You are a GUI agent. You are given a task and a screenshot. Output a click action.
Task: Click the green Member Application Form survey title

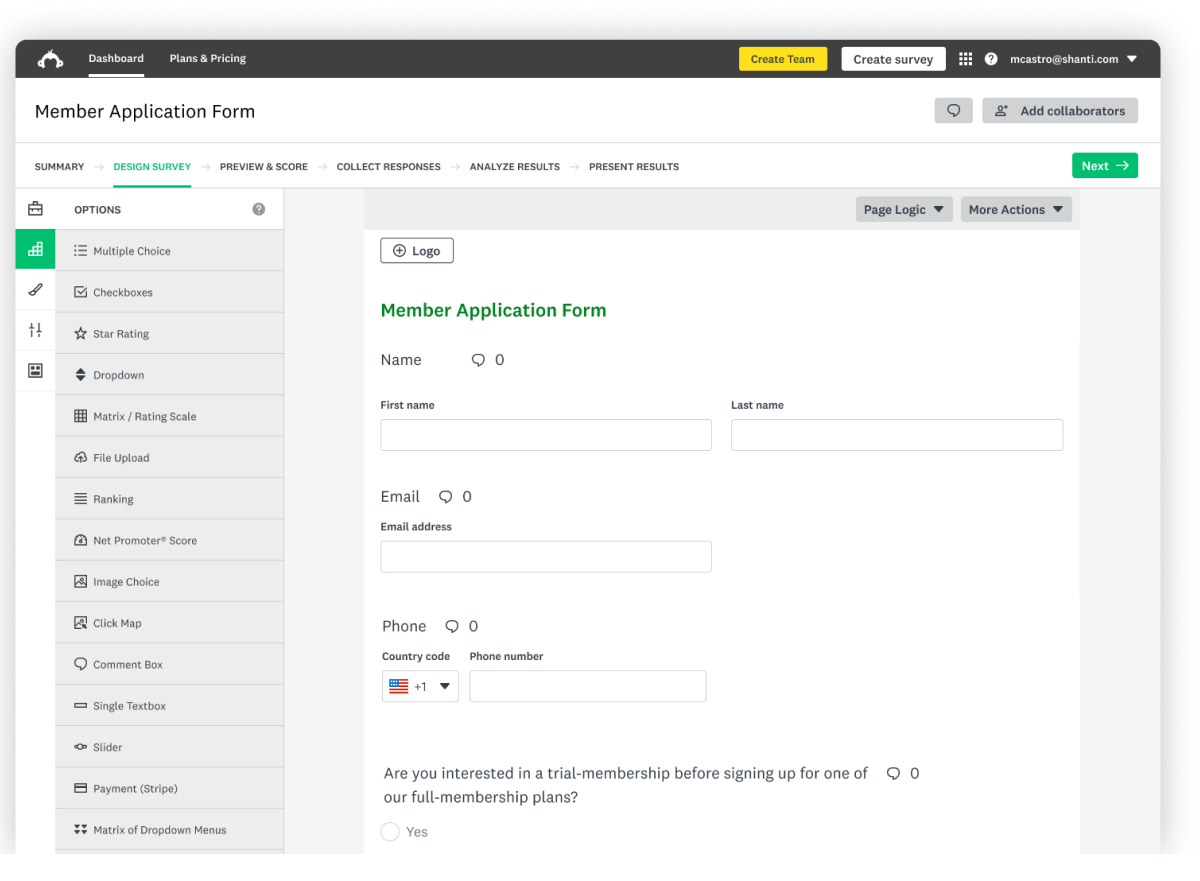[494, 310]
